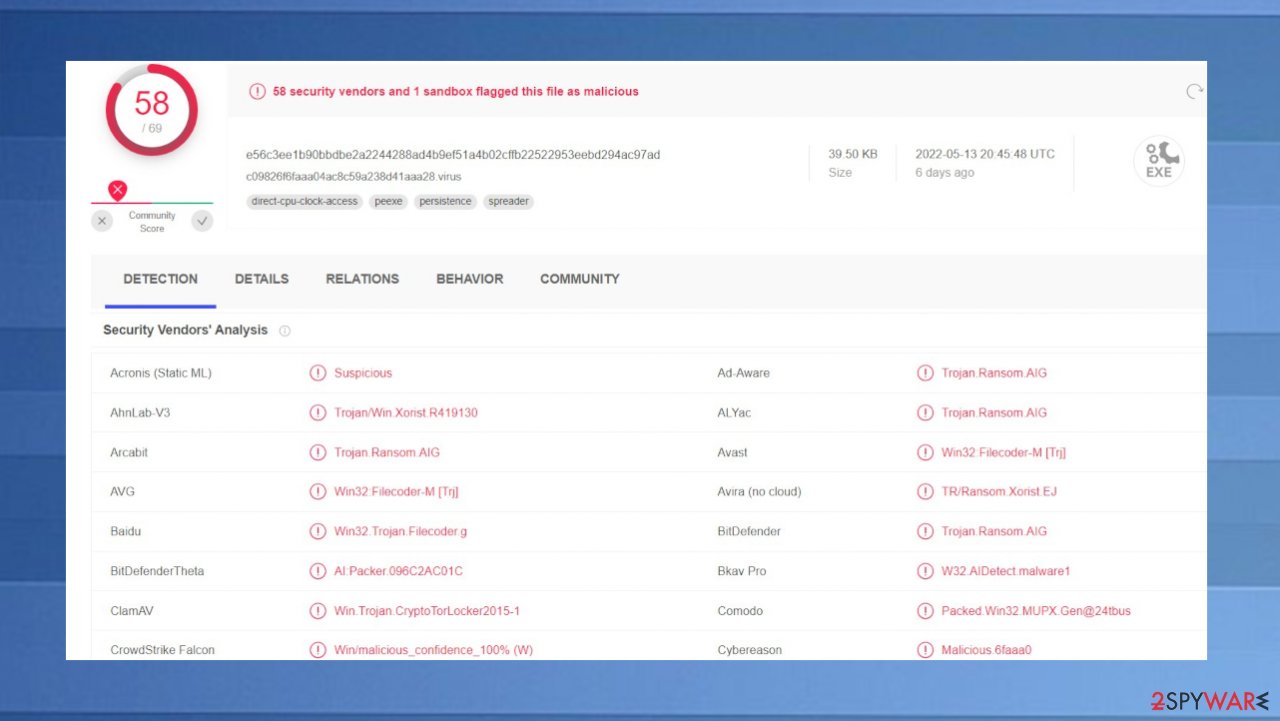Click warning icon for BitDefender detection
Viewport: 1280px width, 721px height.
coord(925,531)
